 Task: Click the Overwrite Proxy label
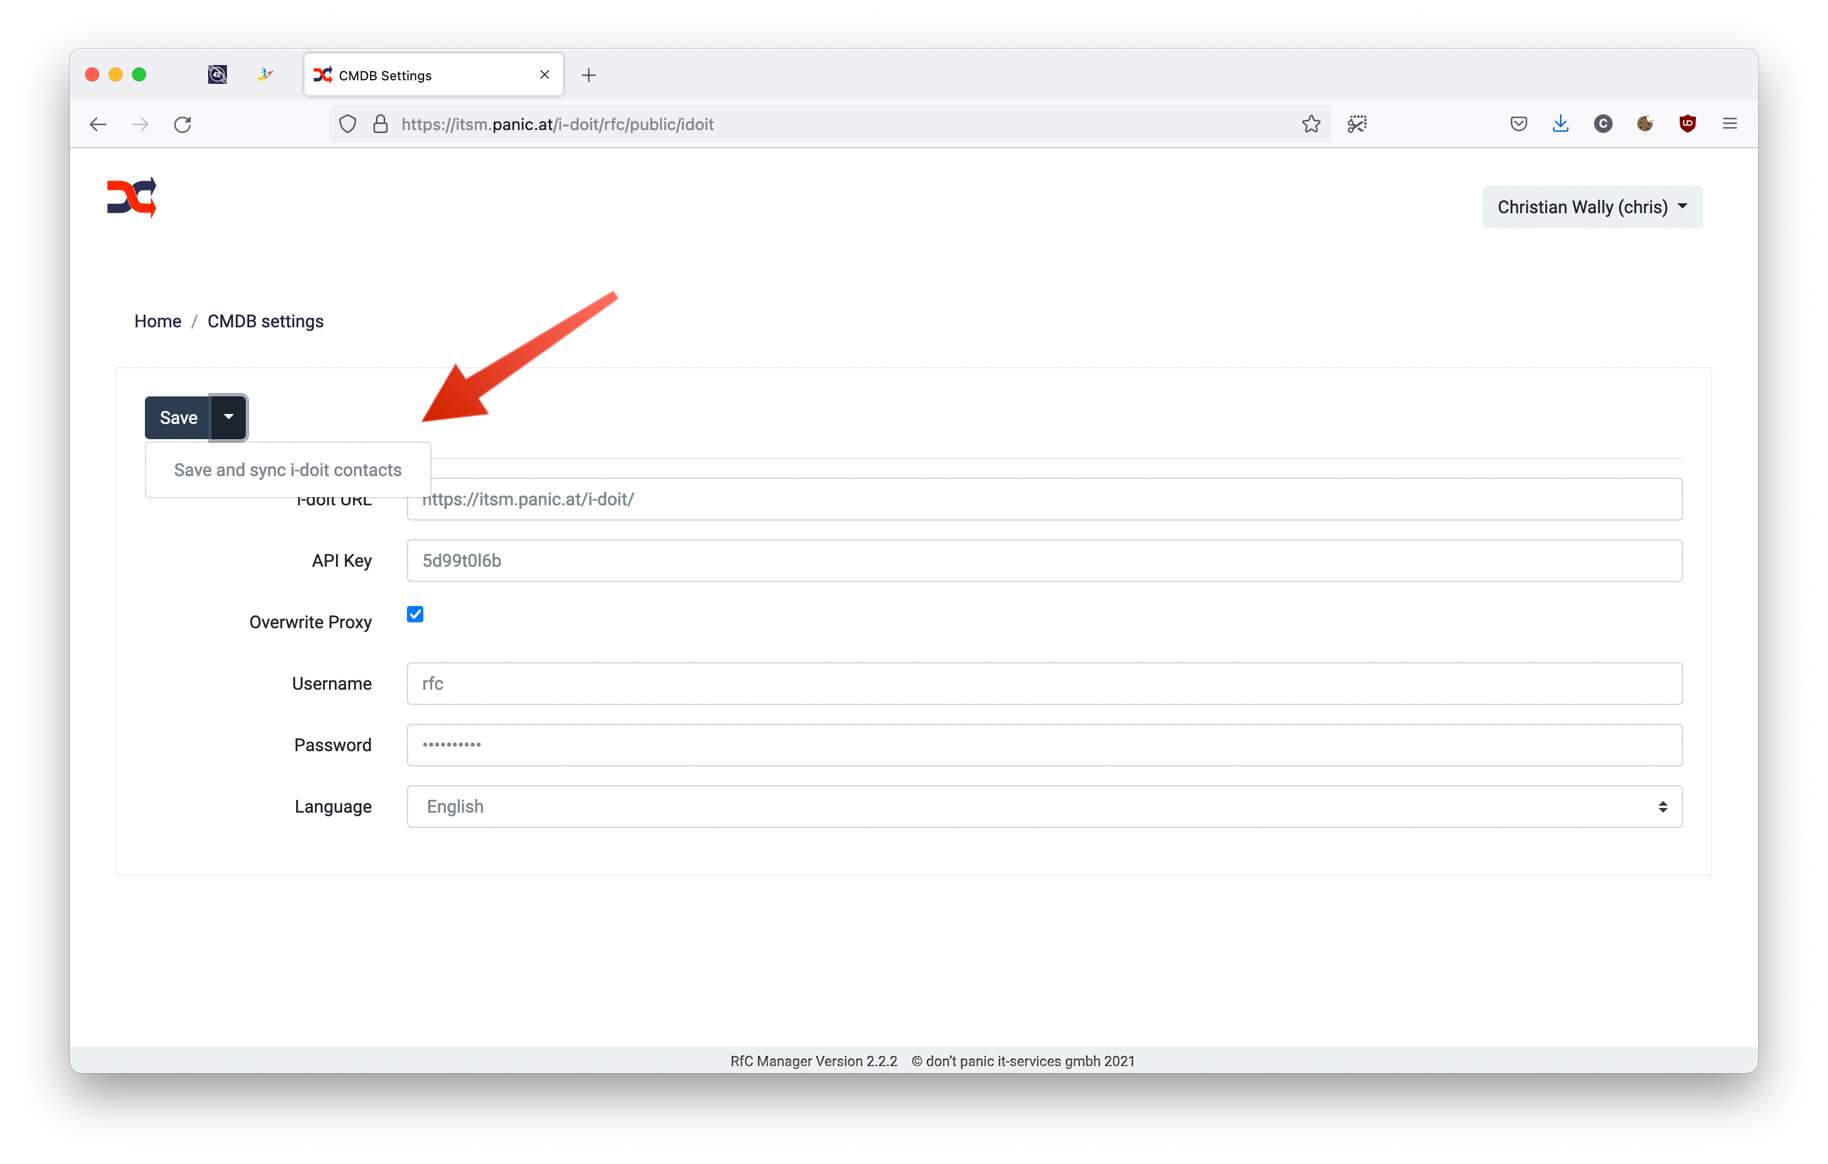[310, 622]
